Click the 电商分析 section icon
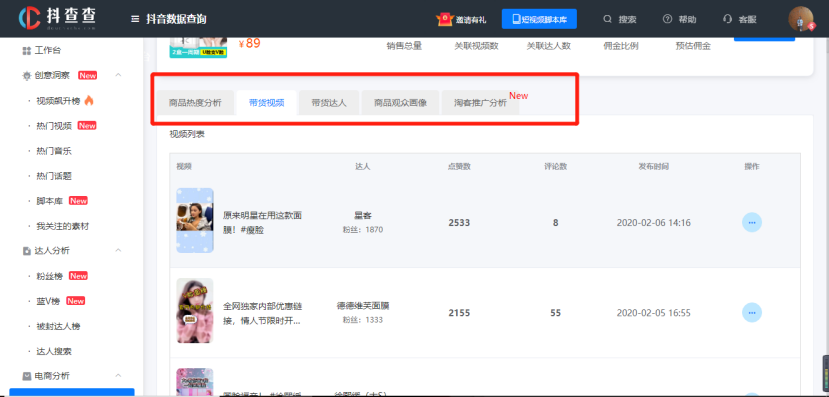This screenshot has height=397, width=829. [26, 376]
